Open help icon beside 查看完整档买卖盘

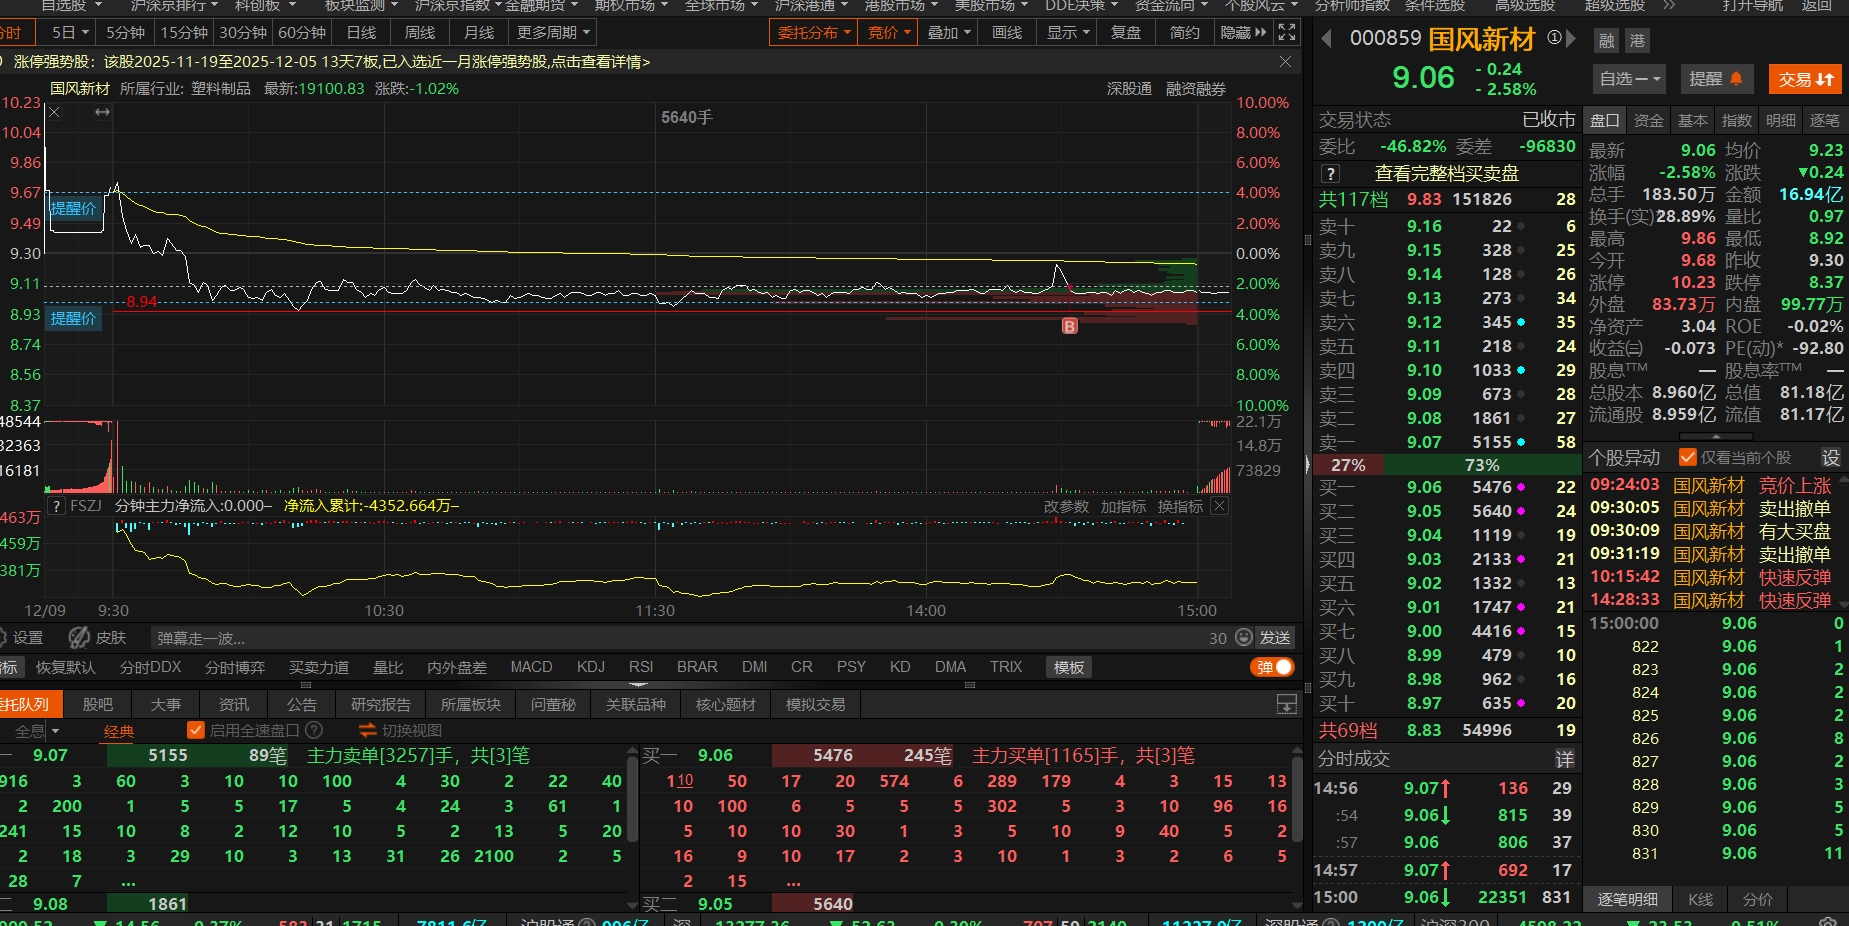[x=1330, y=173]
